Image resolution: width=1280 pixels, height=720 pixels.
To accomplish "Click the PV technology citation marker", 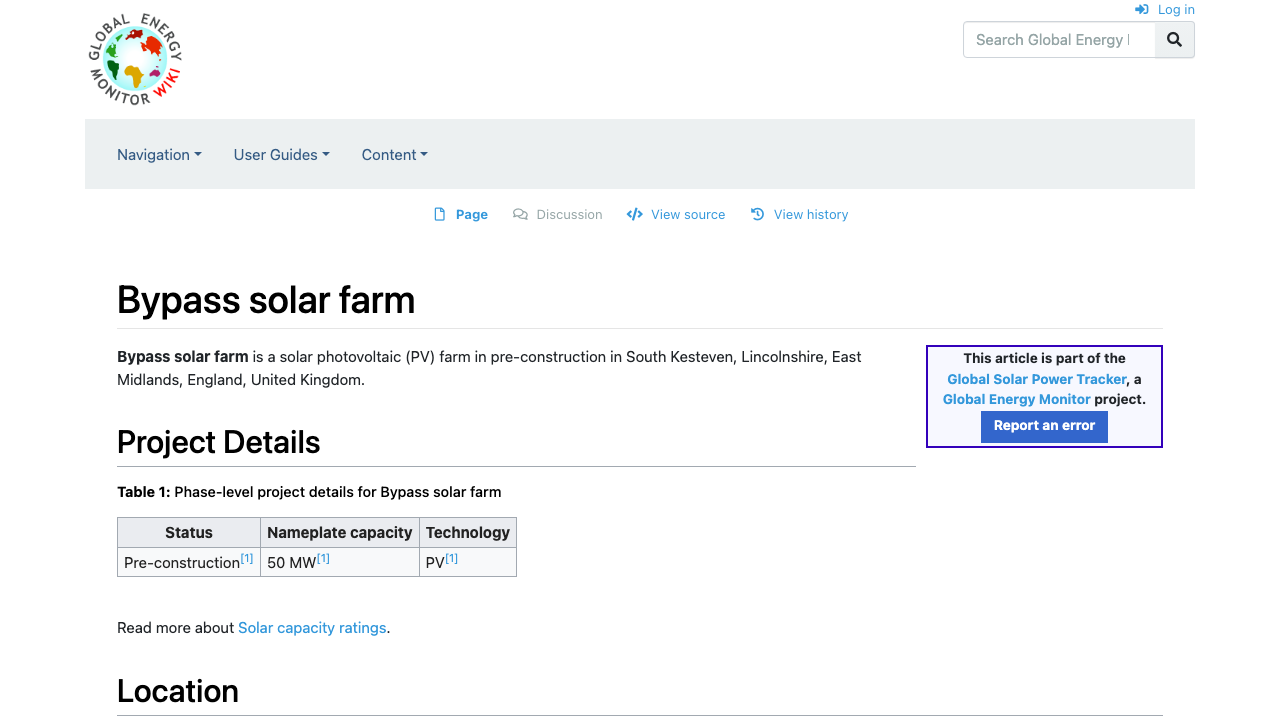I will tap(450, 557).
